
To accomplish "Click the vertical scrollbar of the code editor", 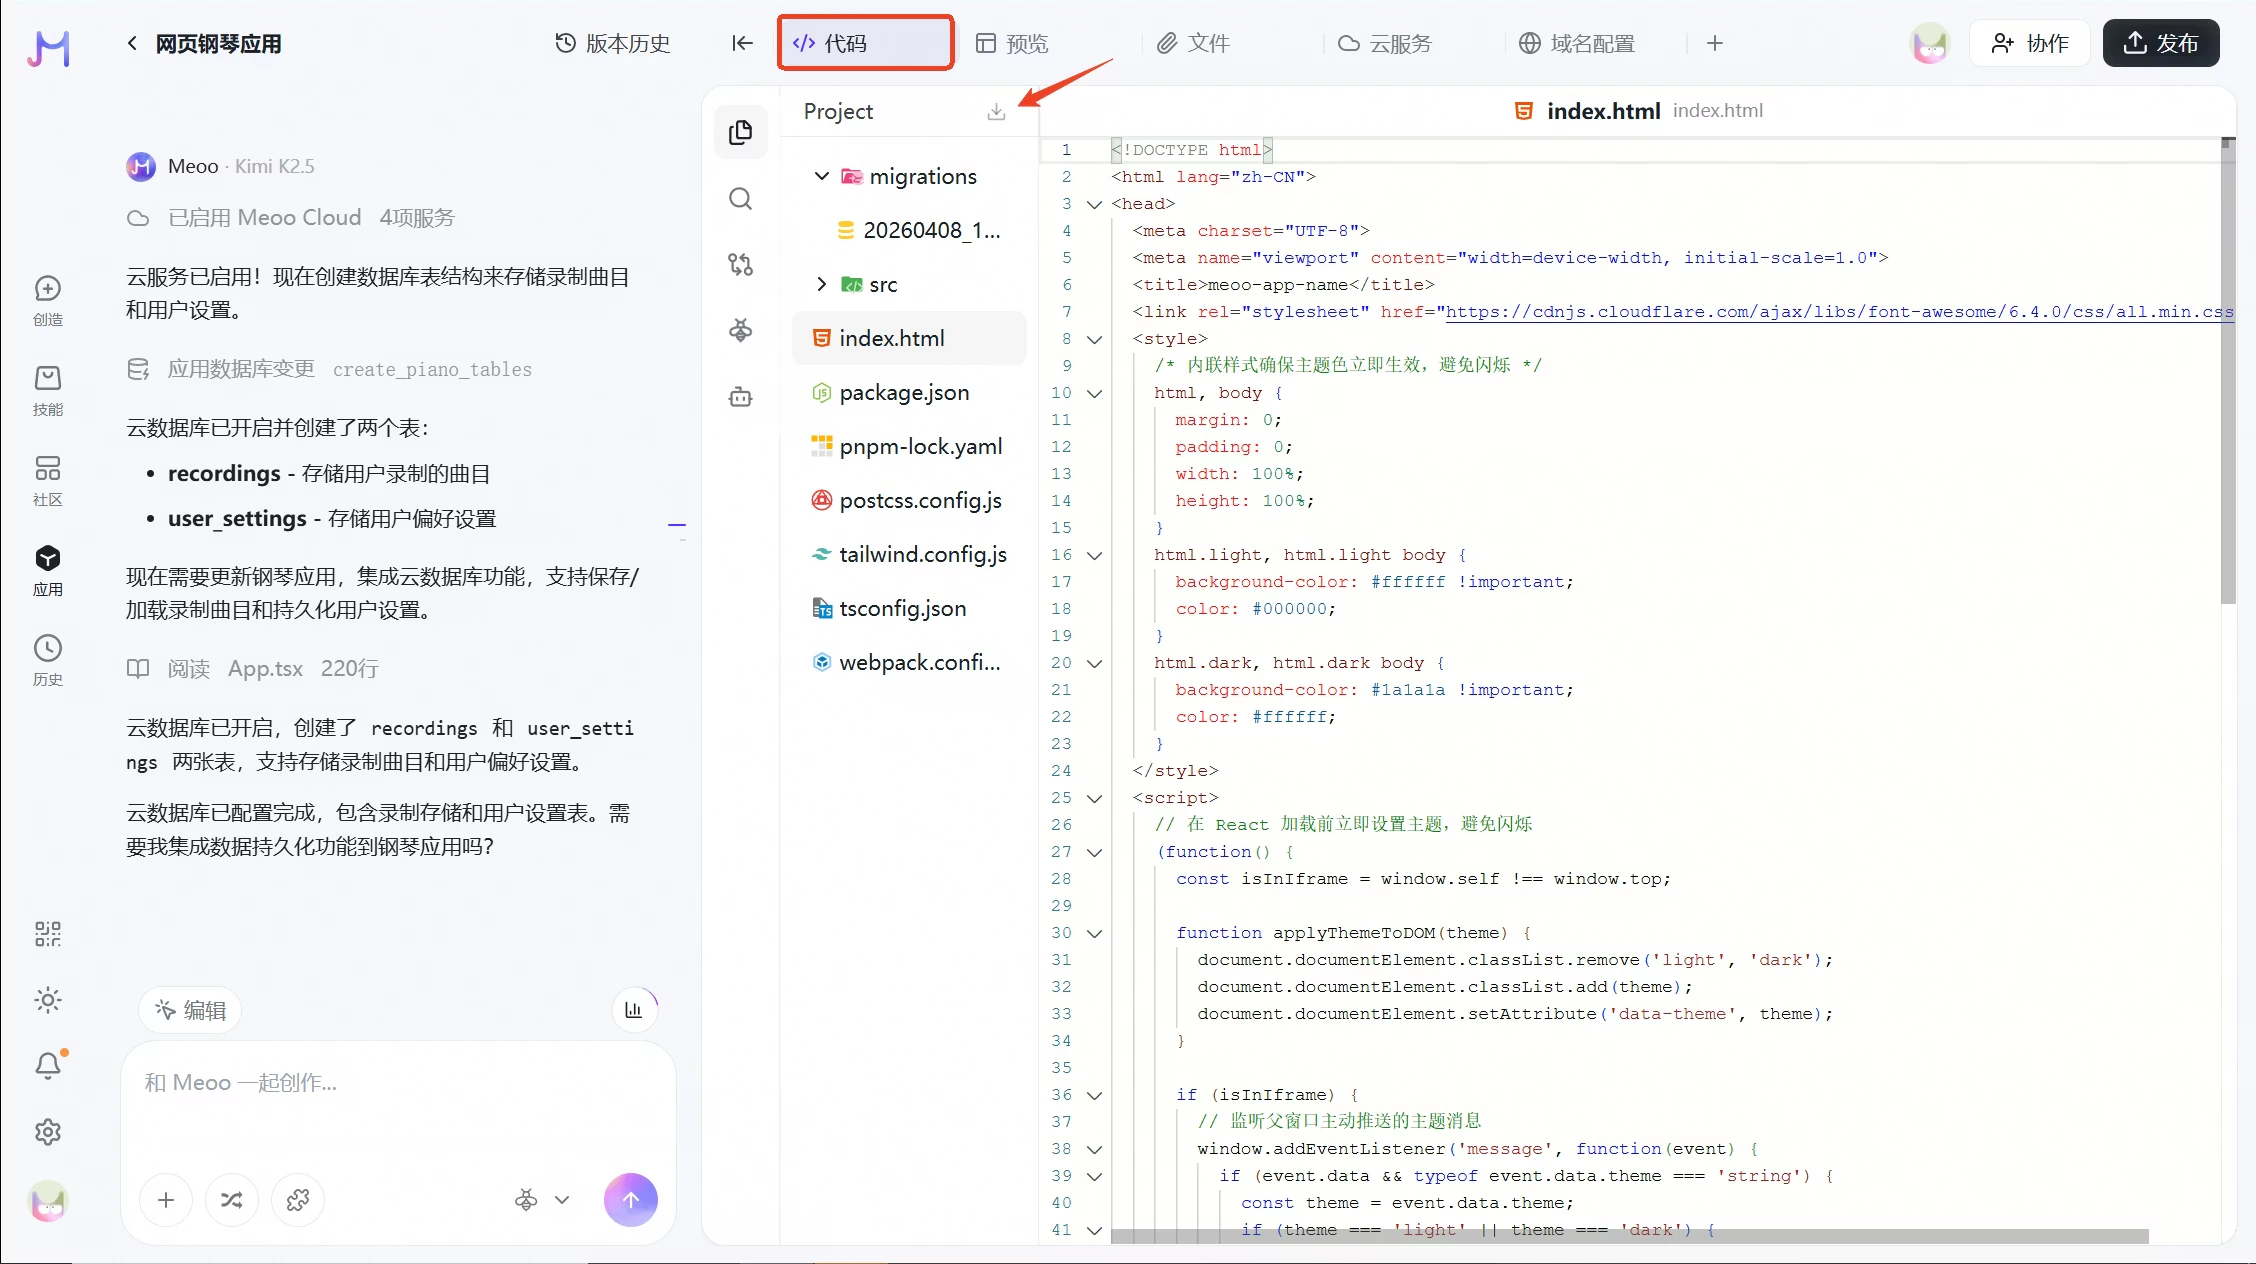I will 2227,372.
